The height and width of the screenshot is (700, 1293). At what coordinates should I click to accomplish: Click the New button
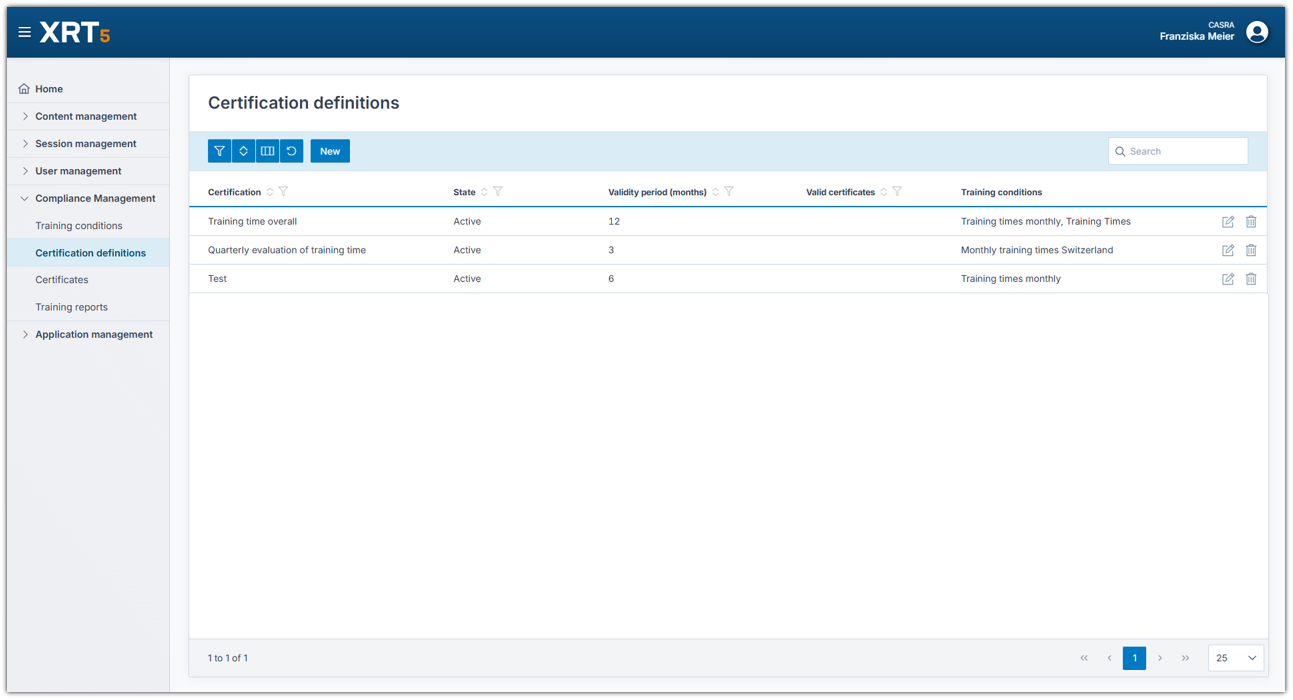click(330, 151)
